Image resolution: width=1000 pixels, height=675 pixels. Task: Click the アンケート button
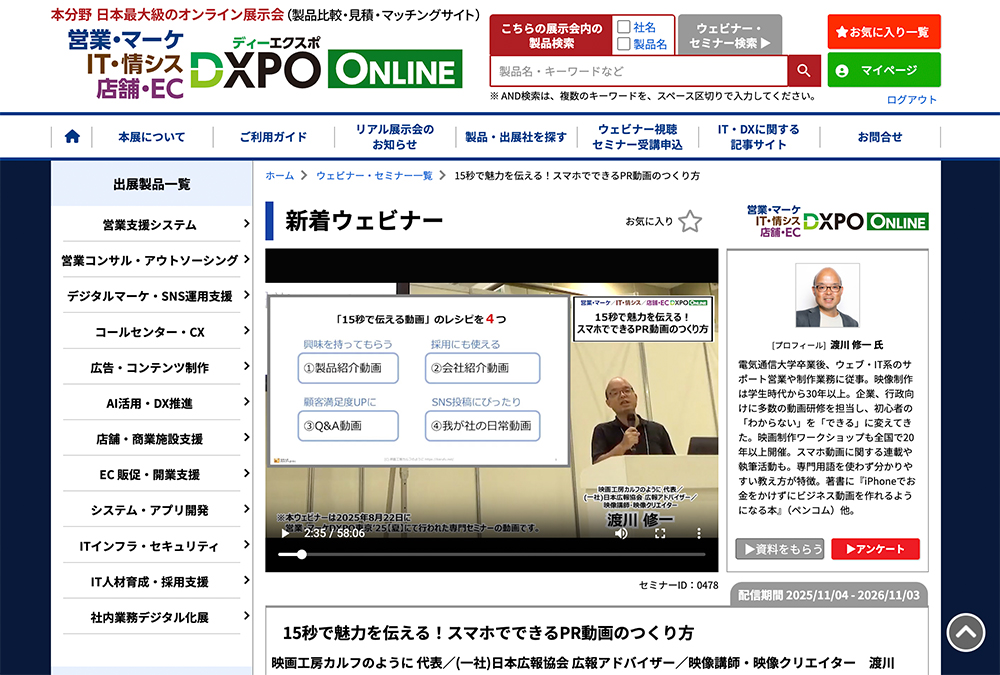pos(875,549)
